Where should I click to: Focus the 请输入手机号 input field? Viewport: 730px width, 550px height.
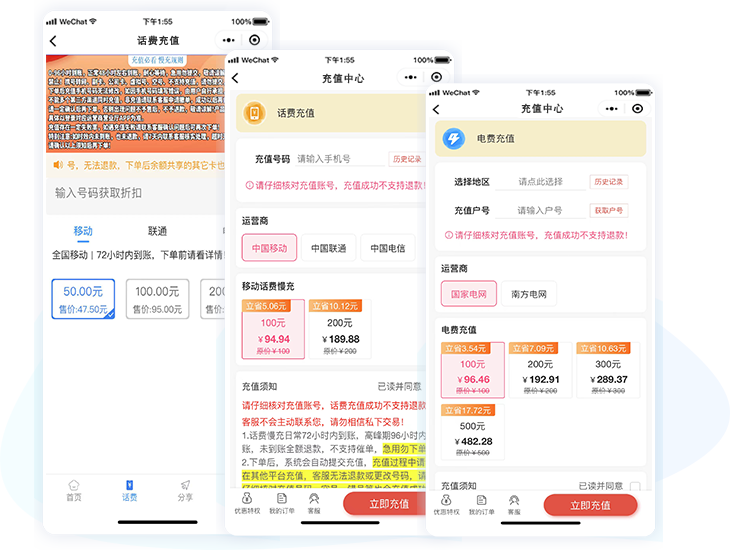(340, 159)
